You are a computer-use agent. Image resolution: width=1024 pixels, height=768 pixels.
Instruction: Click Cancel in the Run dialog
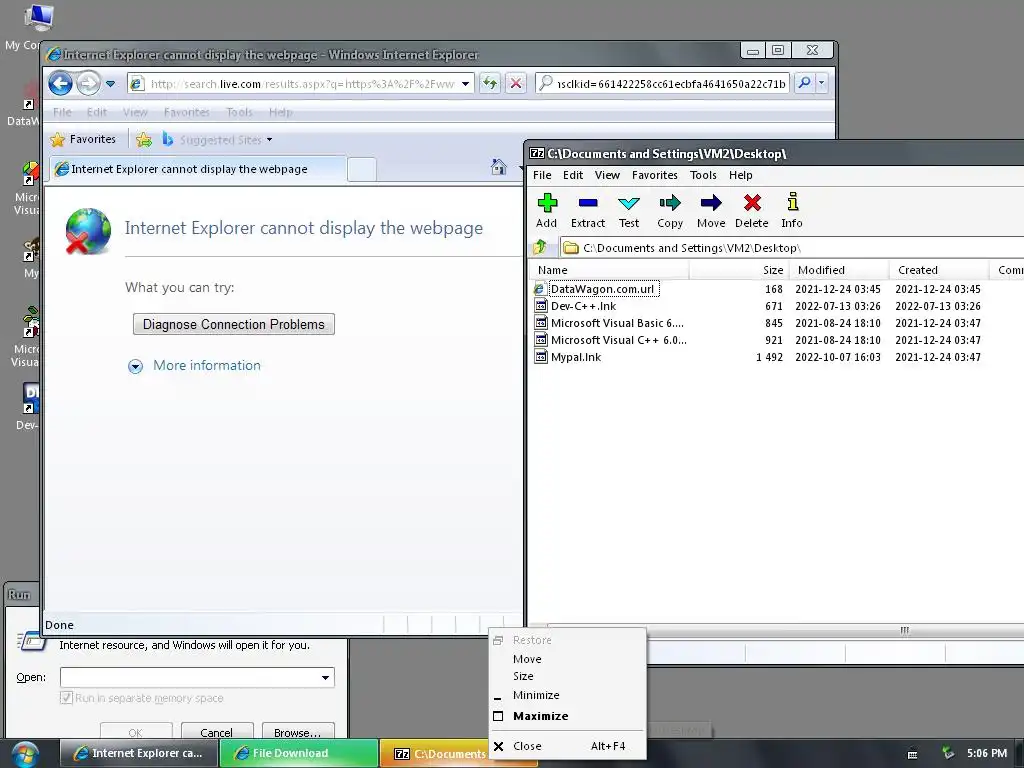pos(216,732)
